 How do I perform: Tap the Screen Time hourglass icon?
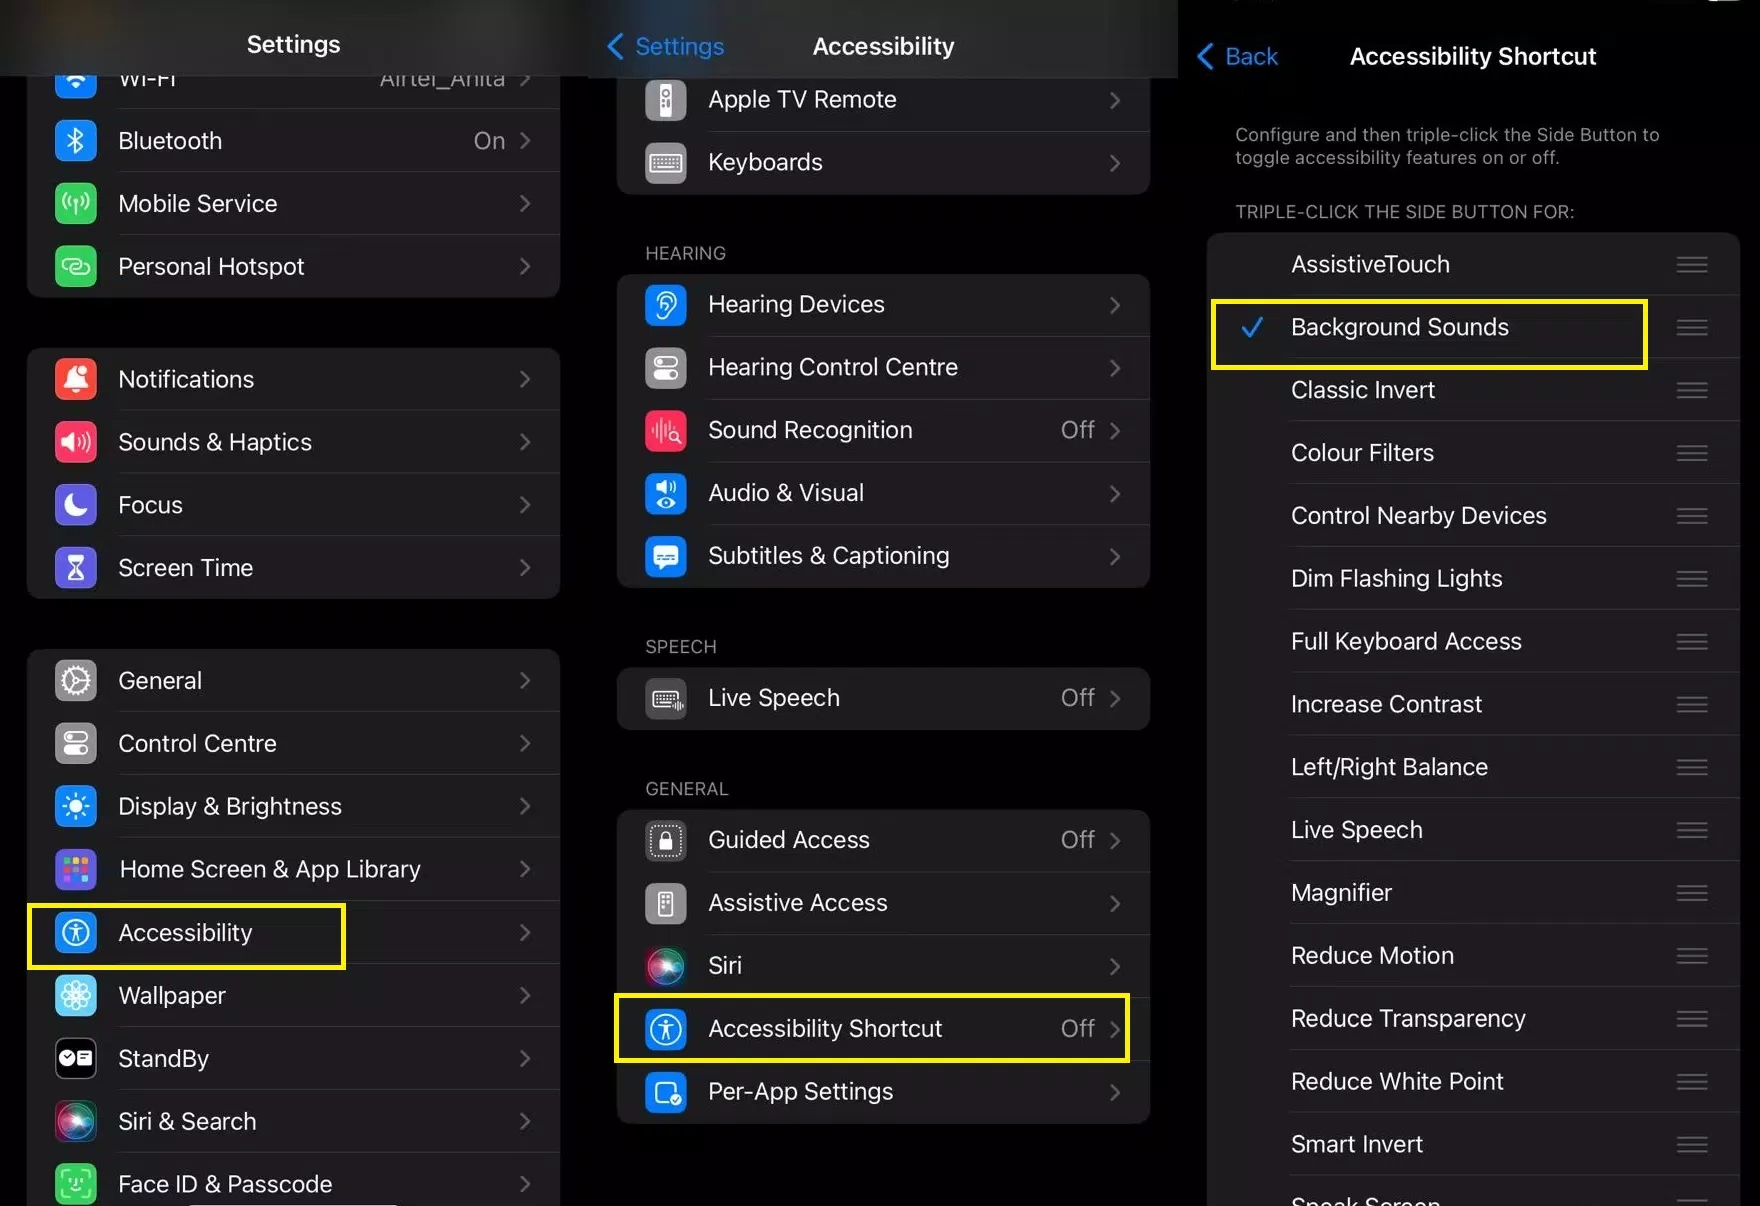[x=76, y=568]
